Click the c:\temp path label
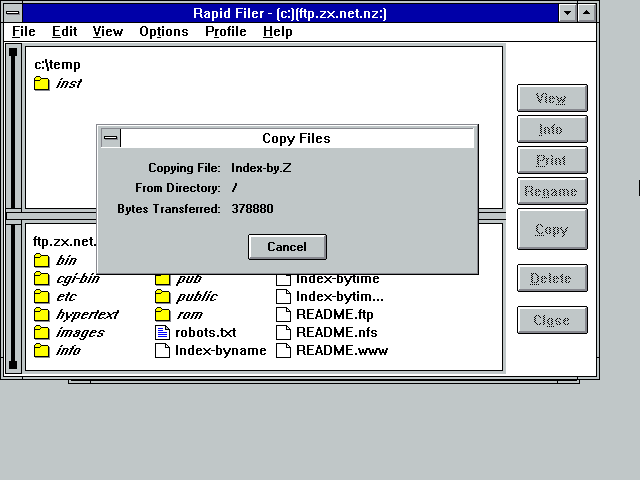The height and width of the screenshot is (480, 640). [58, 64]
